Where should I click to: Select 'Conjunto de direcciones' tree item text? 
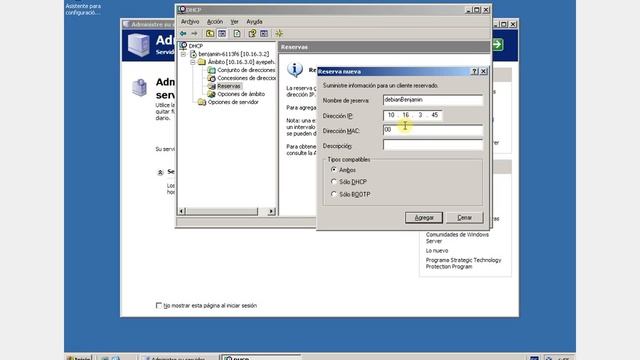tap(246, 70)
